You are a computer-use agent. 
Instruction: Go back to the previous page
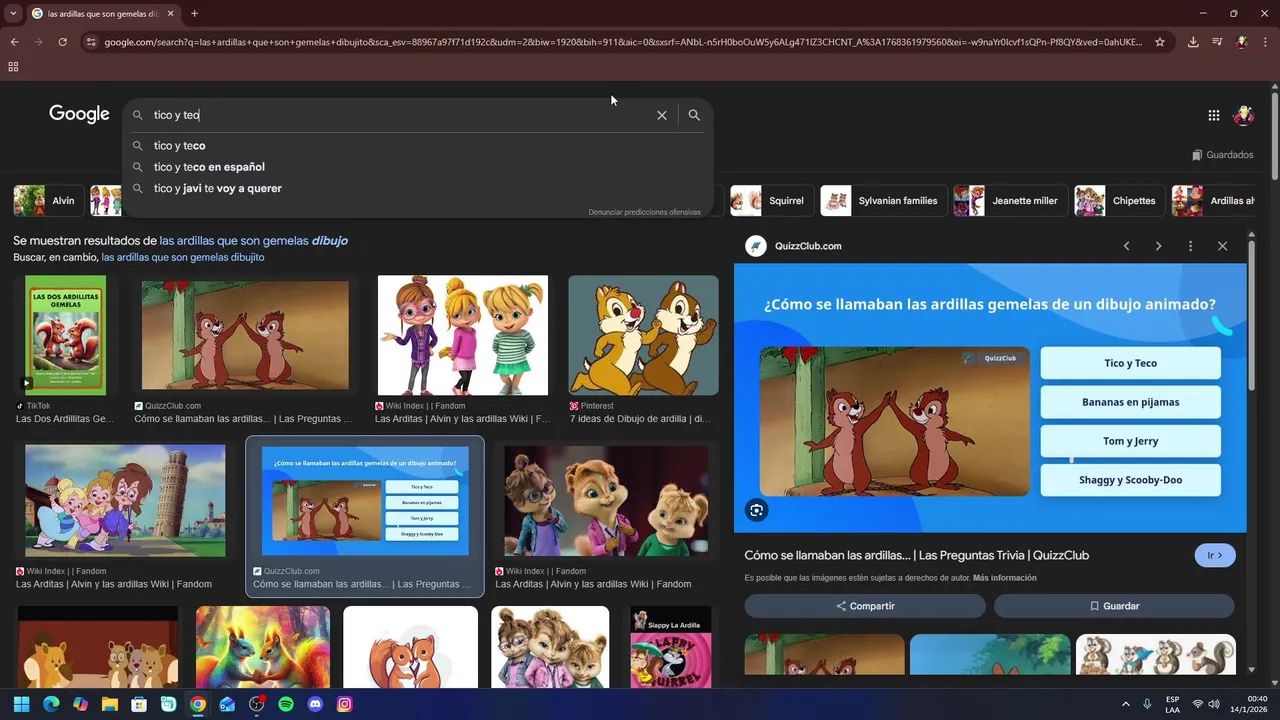tap(14, 42)
